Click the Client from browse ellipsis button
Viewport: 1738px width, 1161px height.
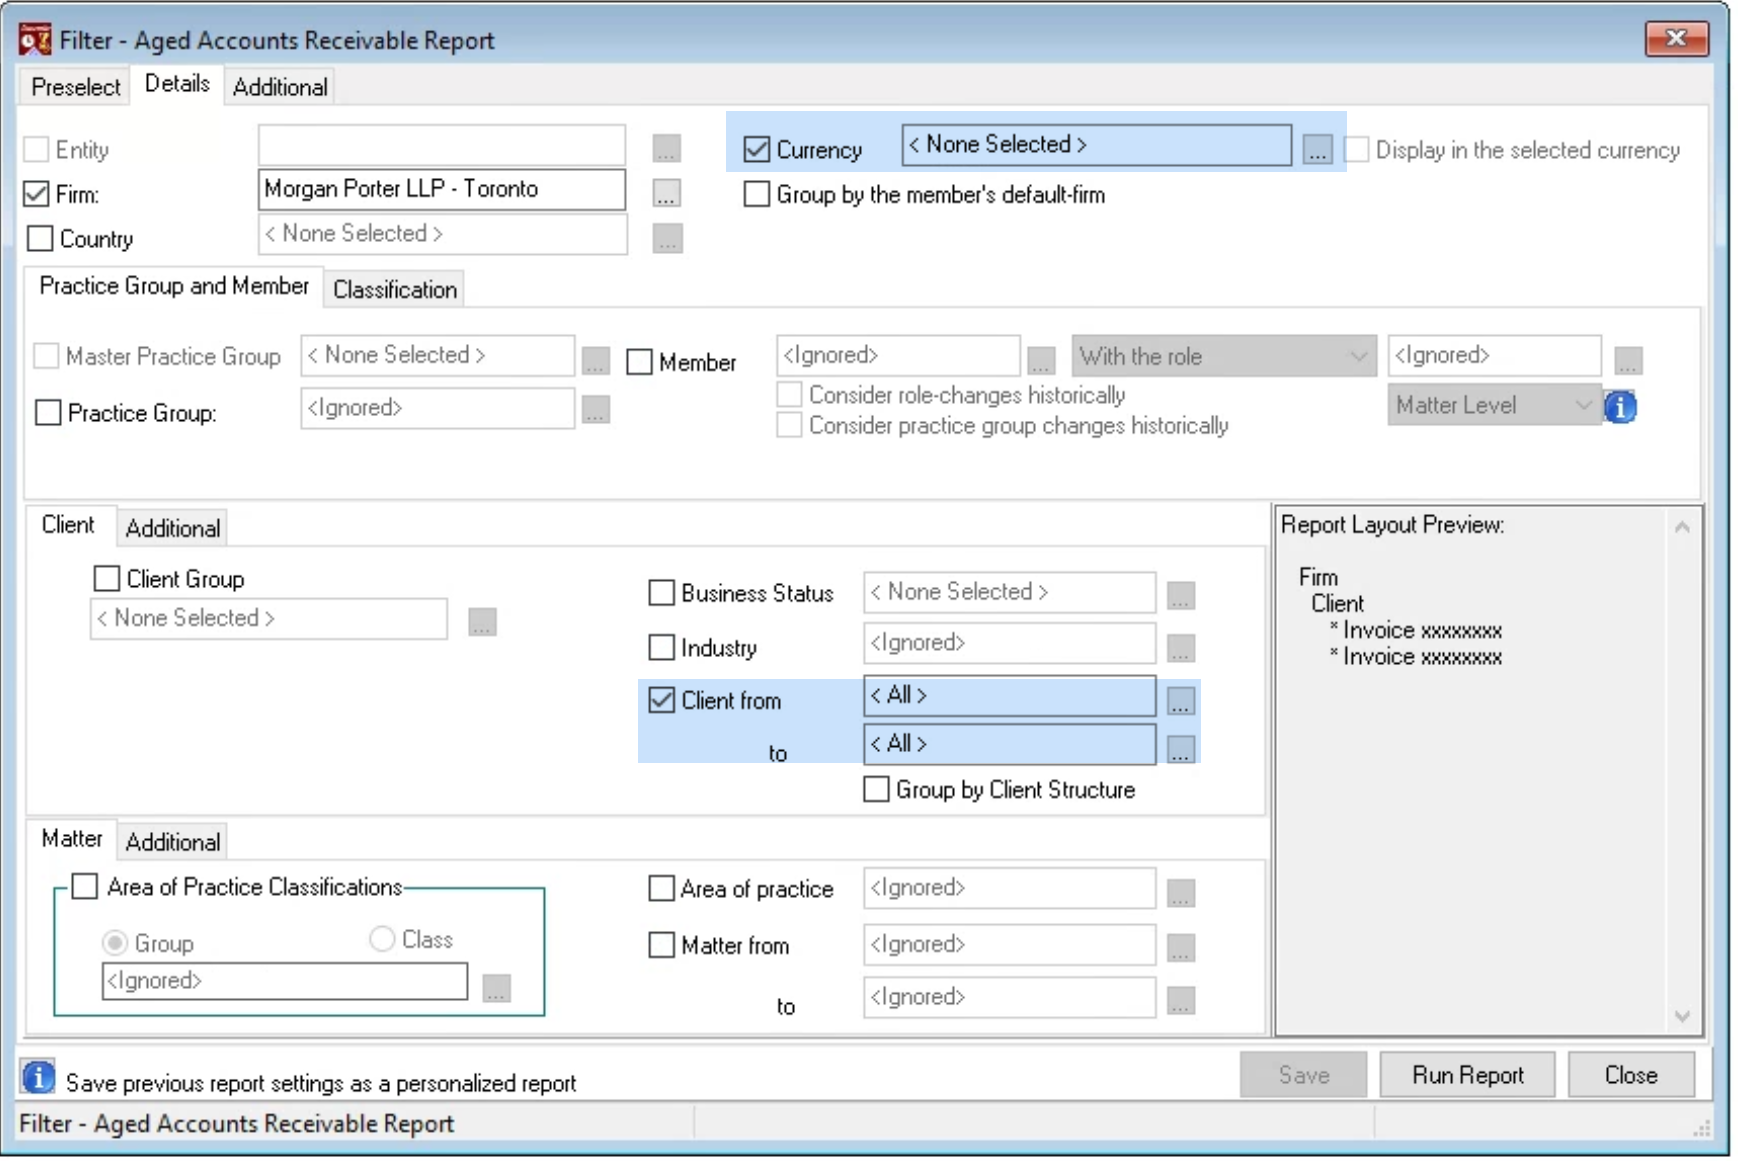pos(1181,700)
